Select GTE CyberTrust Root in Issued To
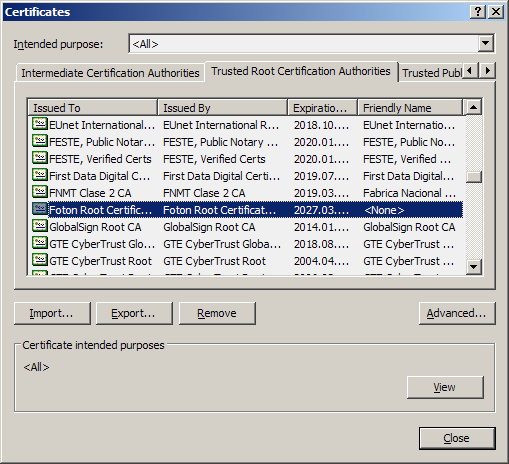Screen dimensions: 509x464 click(100, 261)
